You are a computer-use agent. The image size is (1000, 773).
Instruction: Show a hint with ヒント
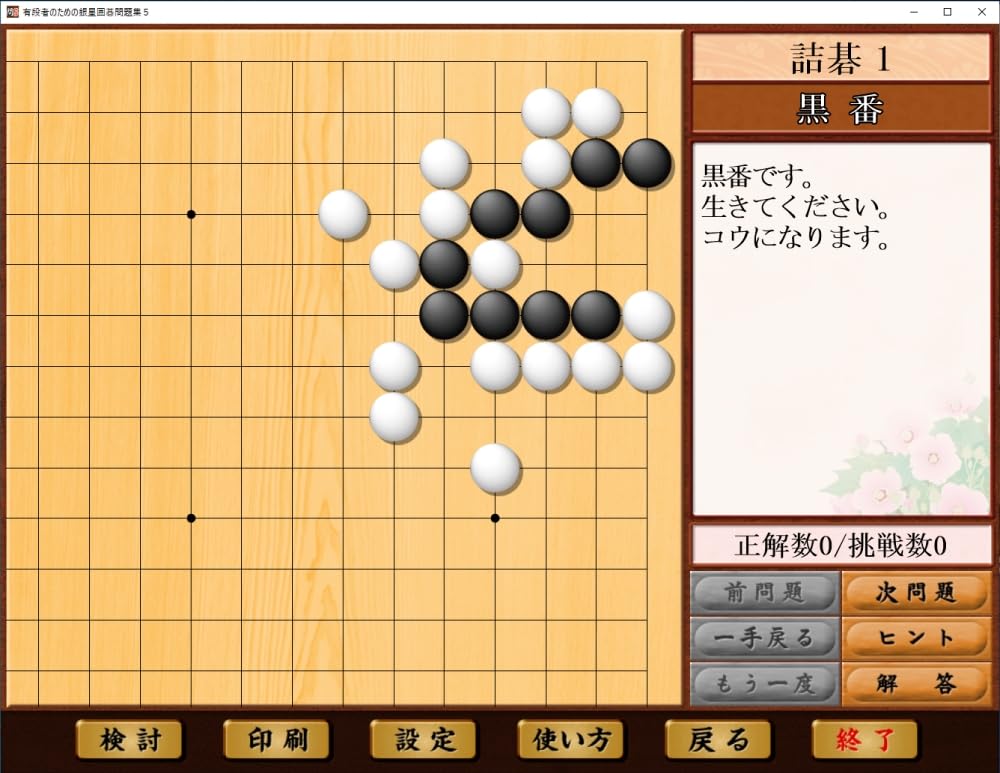tap(916, 638)
